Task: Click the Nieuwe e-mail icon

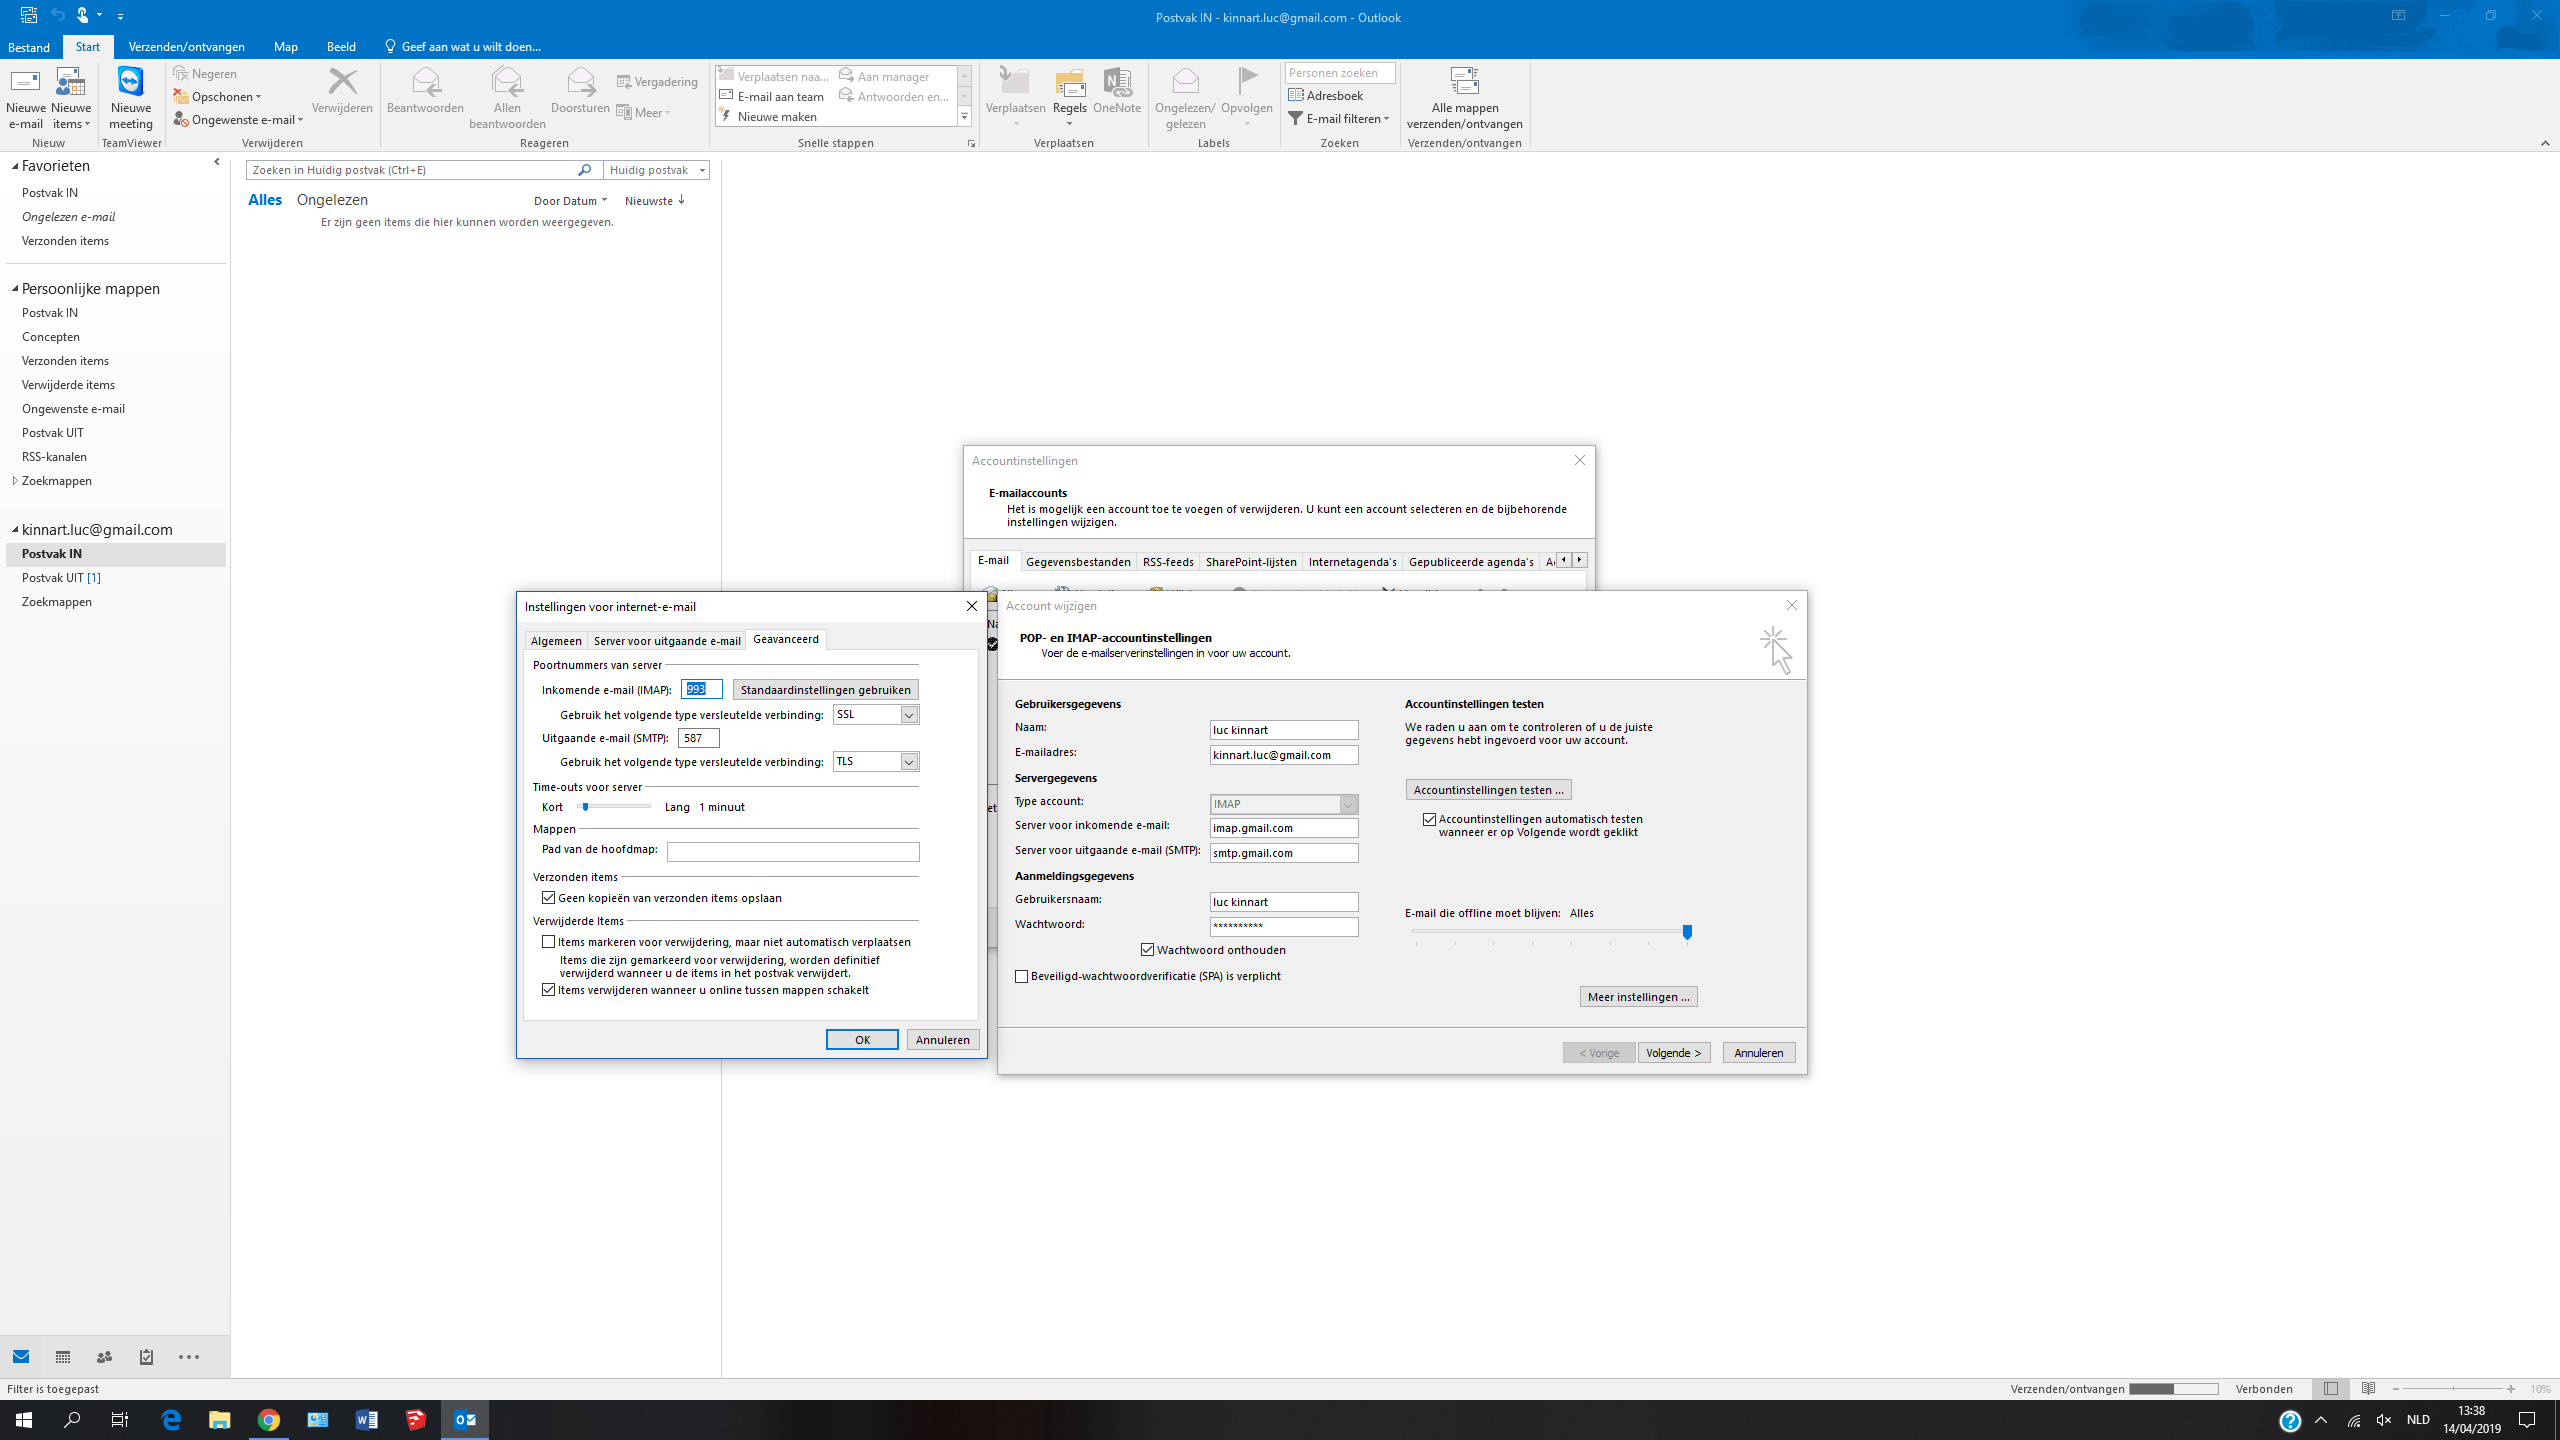Action: (x=25, y=98)
